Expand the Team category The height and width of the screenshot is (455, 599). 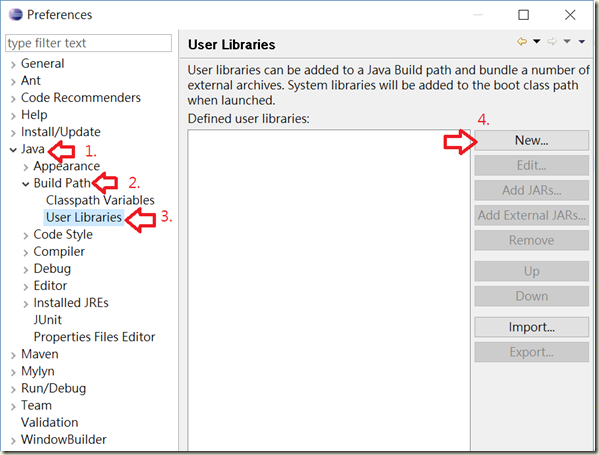pyautogui.click(x=13, y=406)
